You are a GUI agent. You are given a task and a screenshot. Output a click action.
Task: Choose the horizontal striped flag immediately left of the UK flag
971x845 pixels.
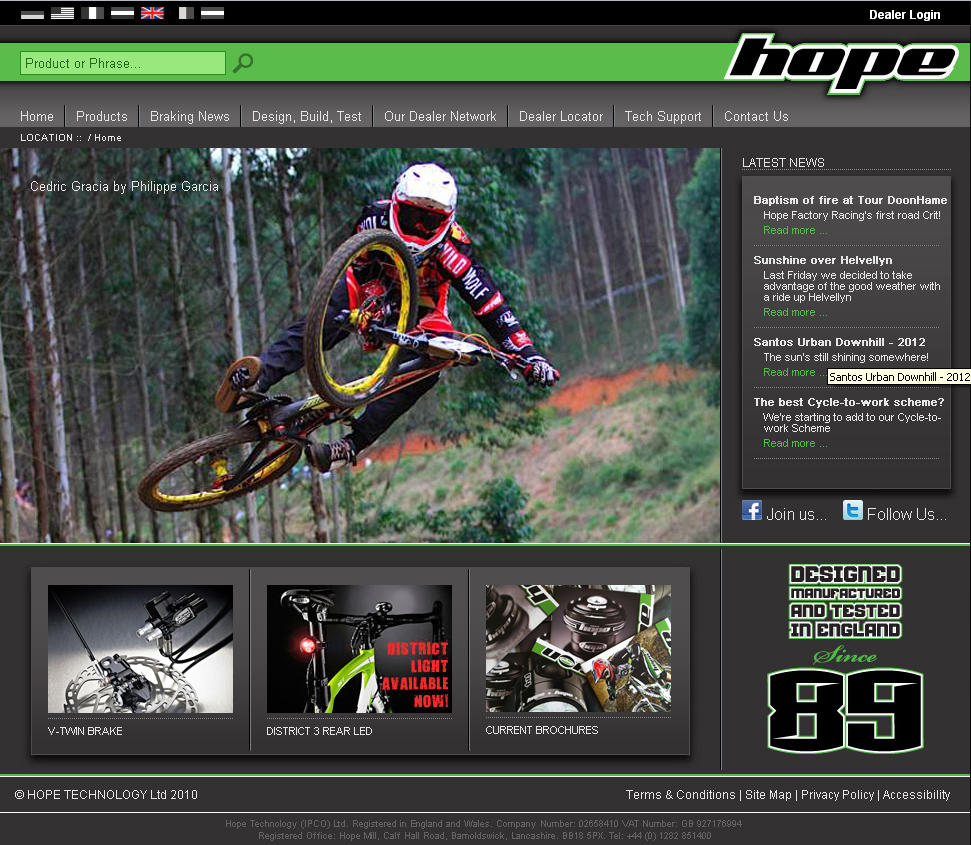[x=122, y=13]
